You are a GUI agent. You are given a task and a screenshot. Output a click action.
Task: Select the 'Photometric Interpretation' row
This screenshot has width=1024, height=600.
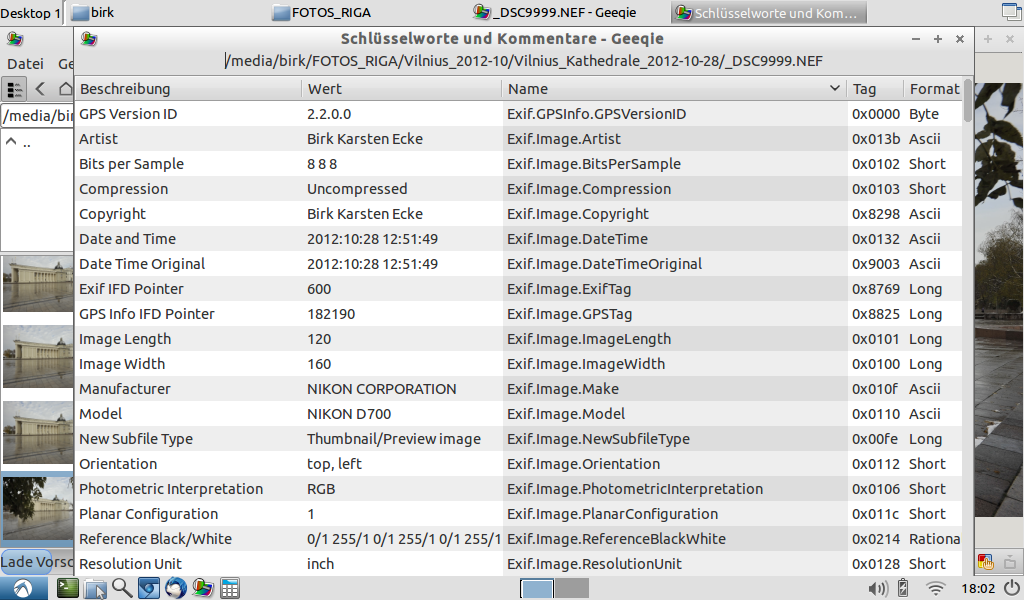[x=519, y=489]
